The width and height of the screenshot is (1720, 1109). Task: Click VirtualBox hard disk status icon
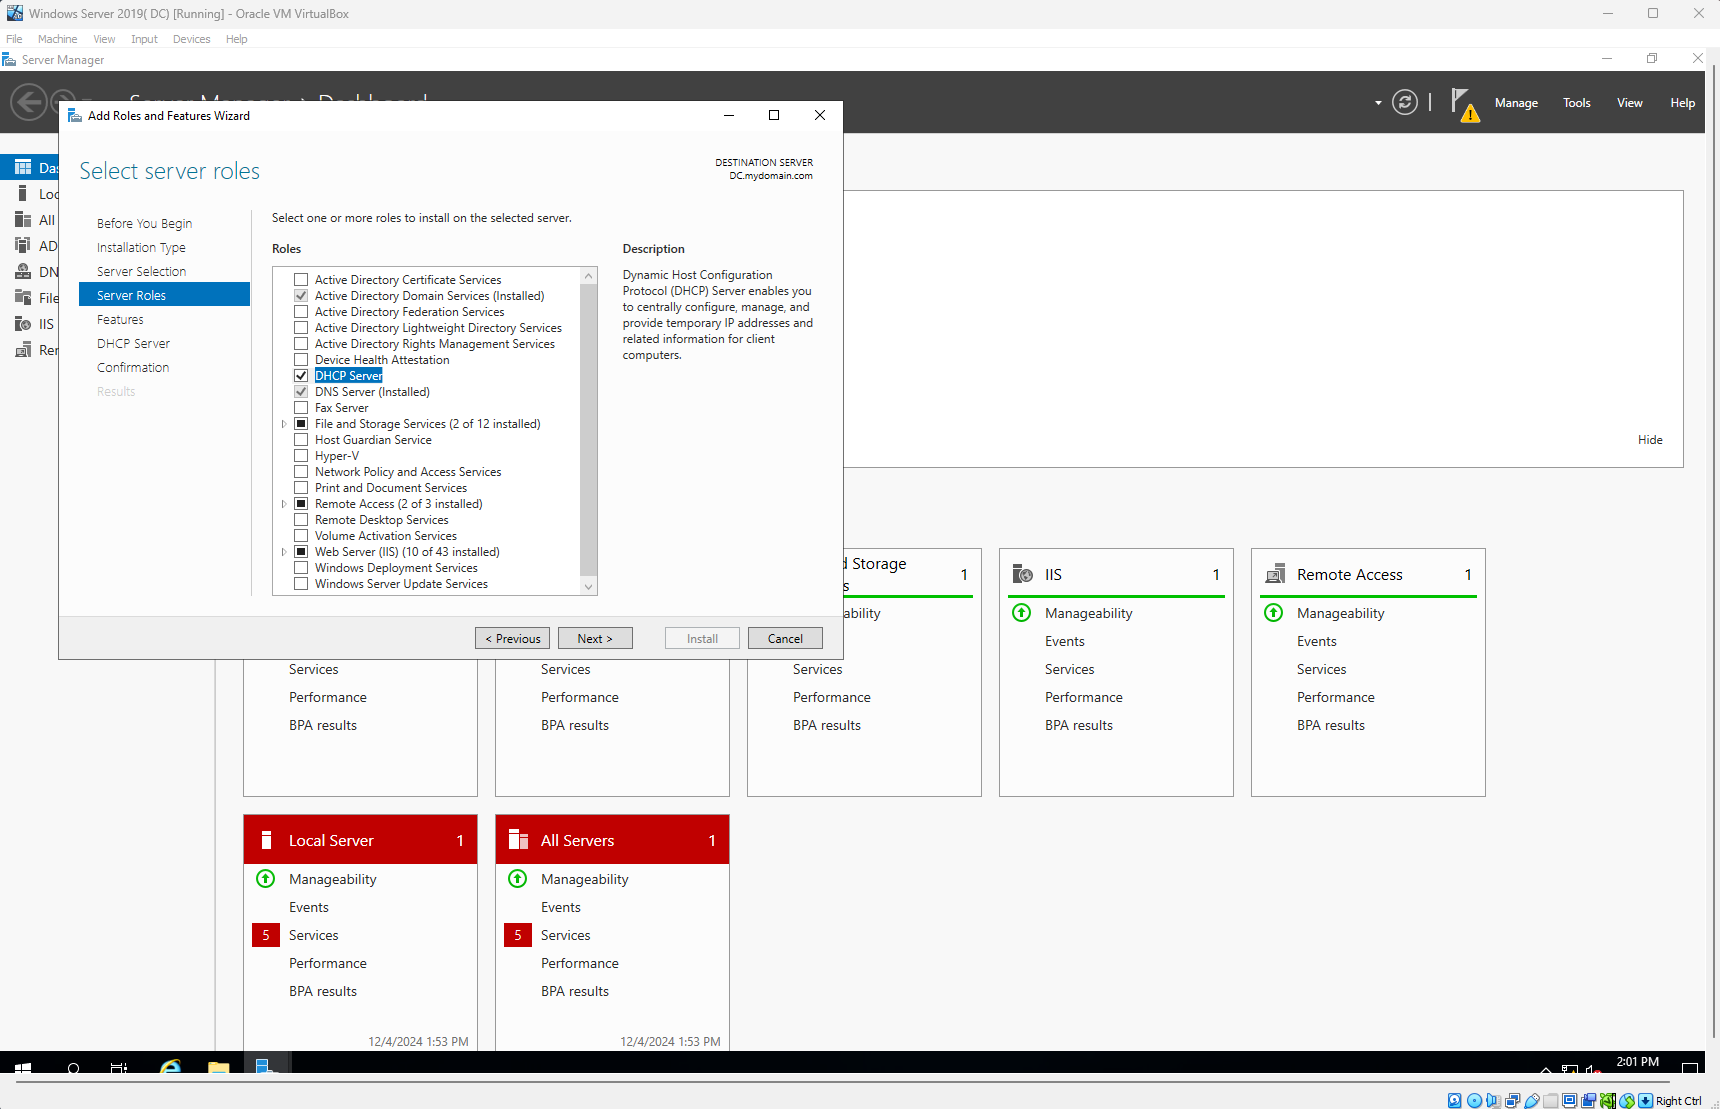tap(1455, 1101)
